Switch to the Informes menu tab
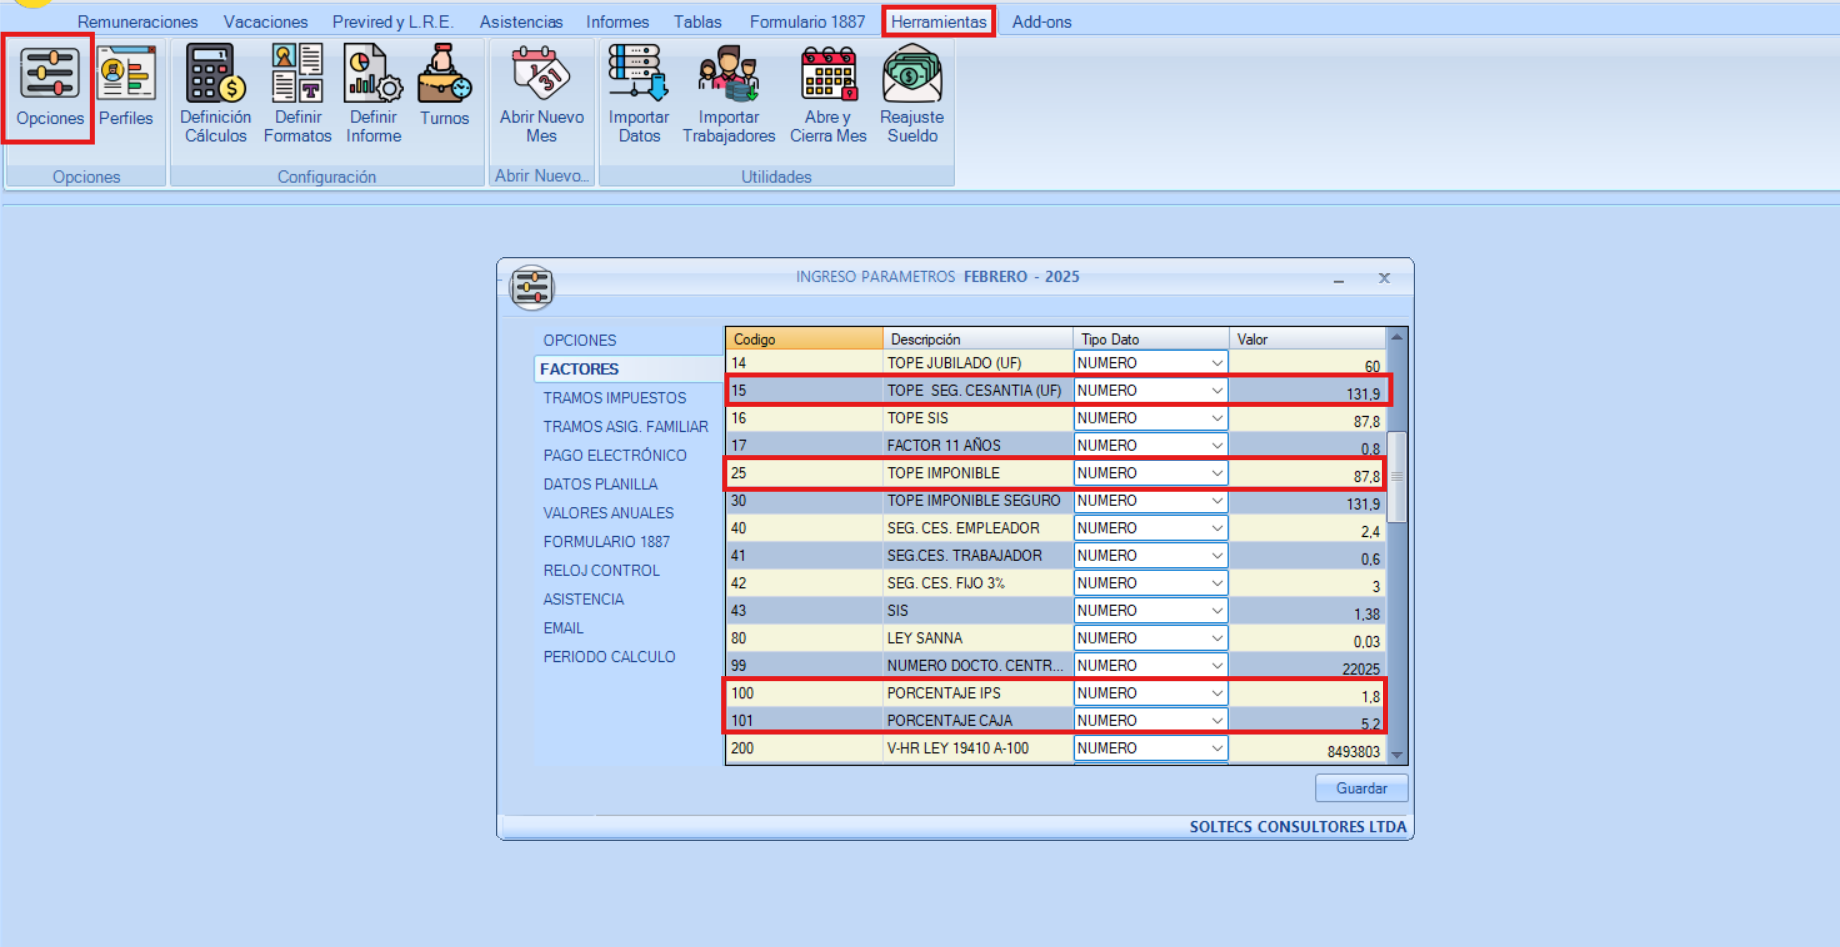The width and height of the screenshot is (1840, 947). tap(617, 22)
